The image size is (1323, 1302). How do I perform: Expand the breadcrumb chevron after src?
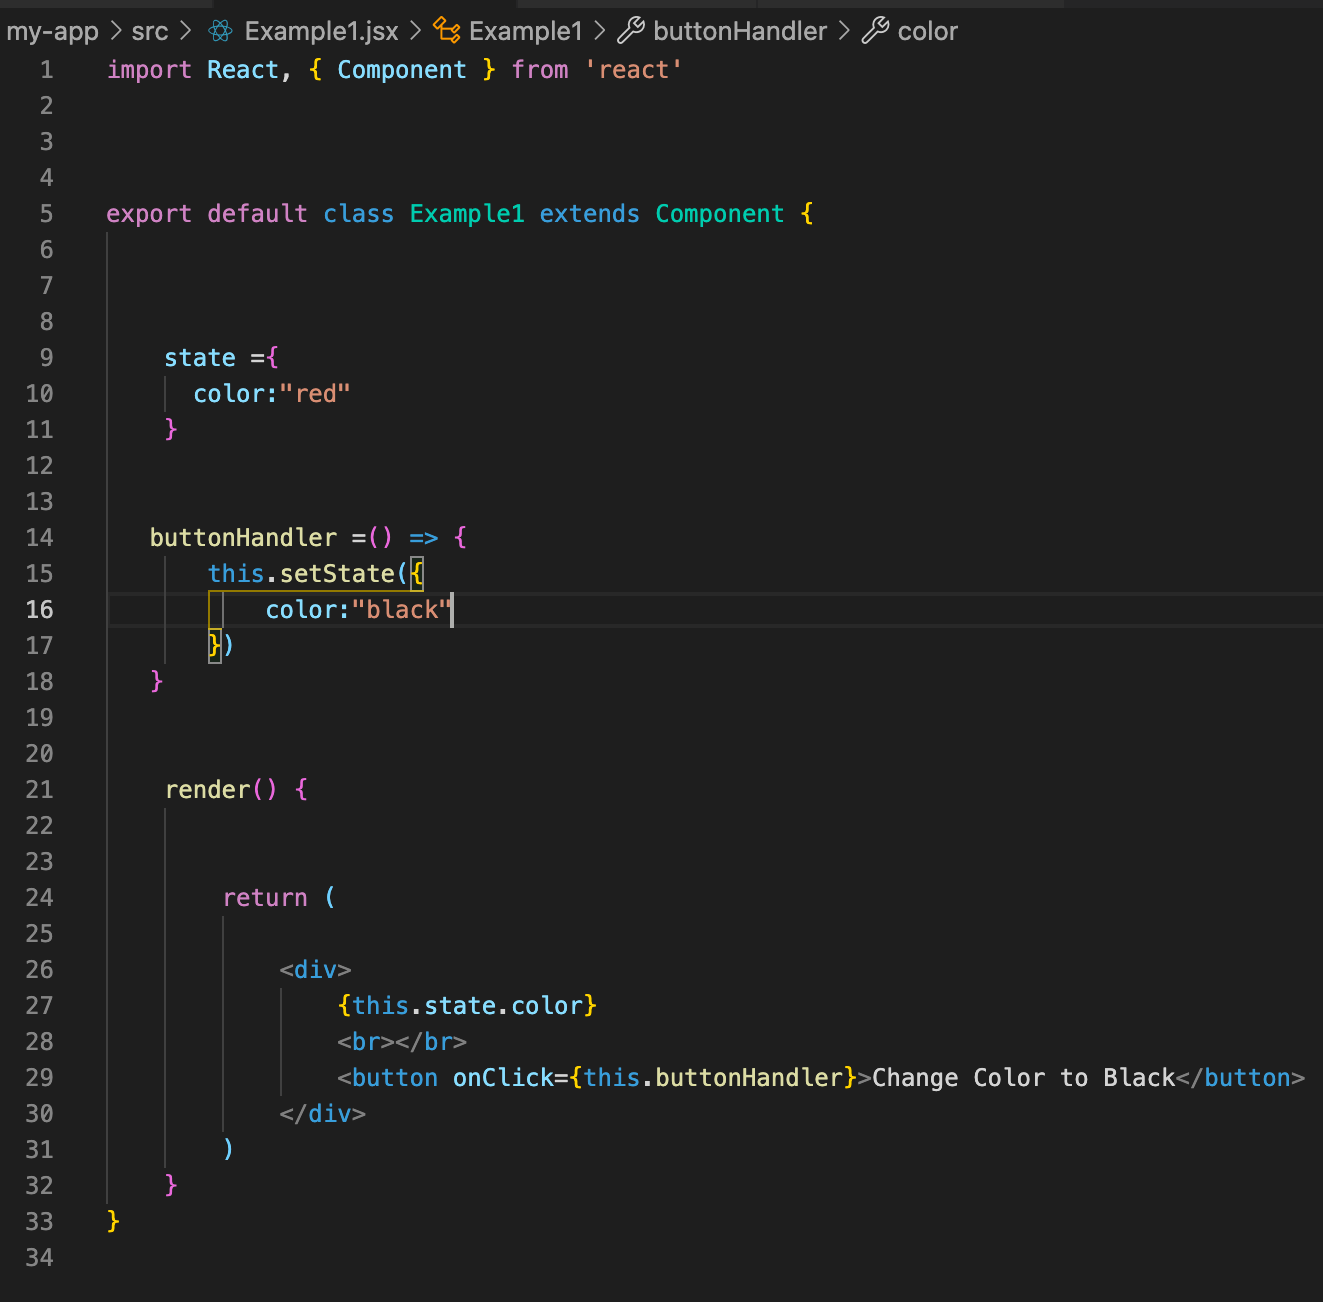pos(186,31)
